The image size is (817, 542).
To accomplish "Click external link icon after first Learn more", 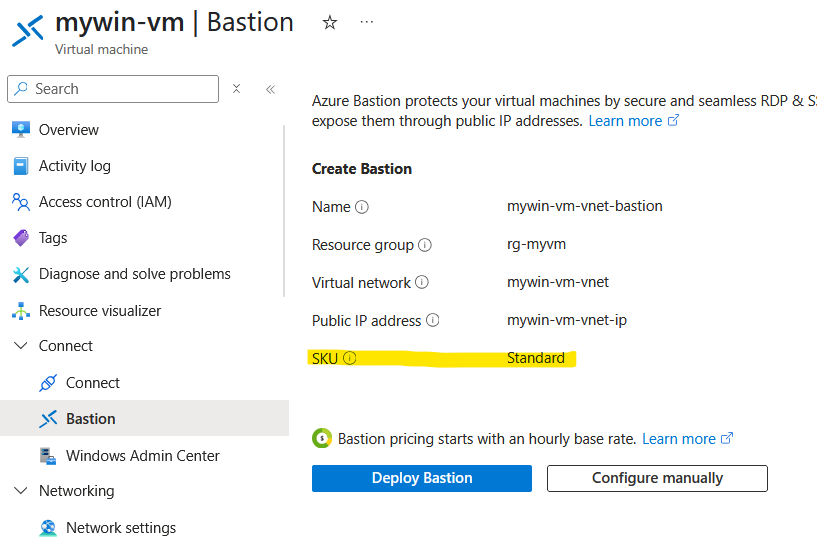I will pyautogui.click(x=673, y=120).
